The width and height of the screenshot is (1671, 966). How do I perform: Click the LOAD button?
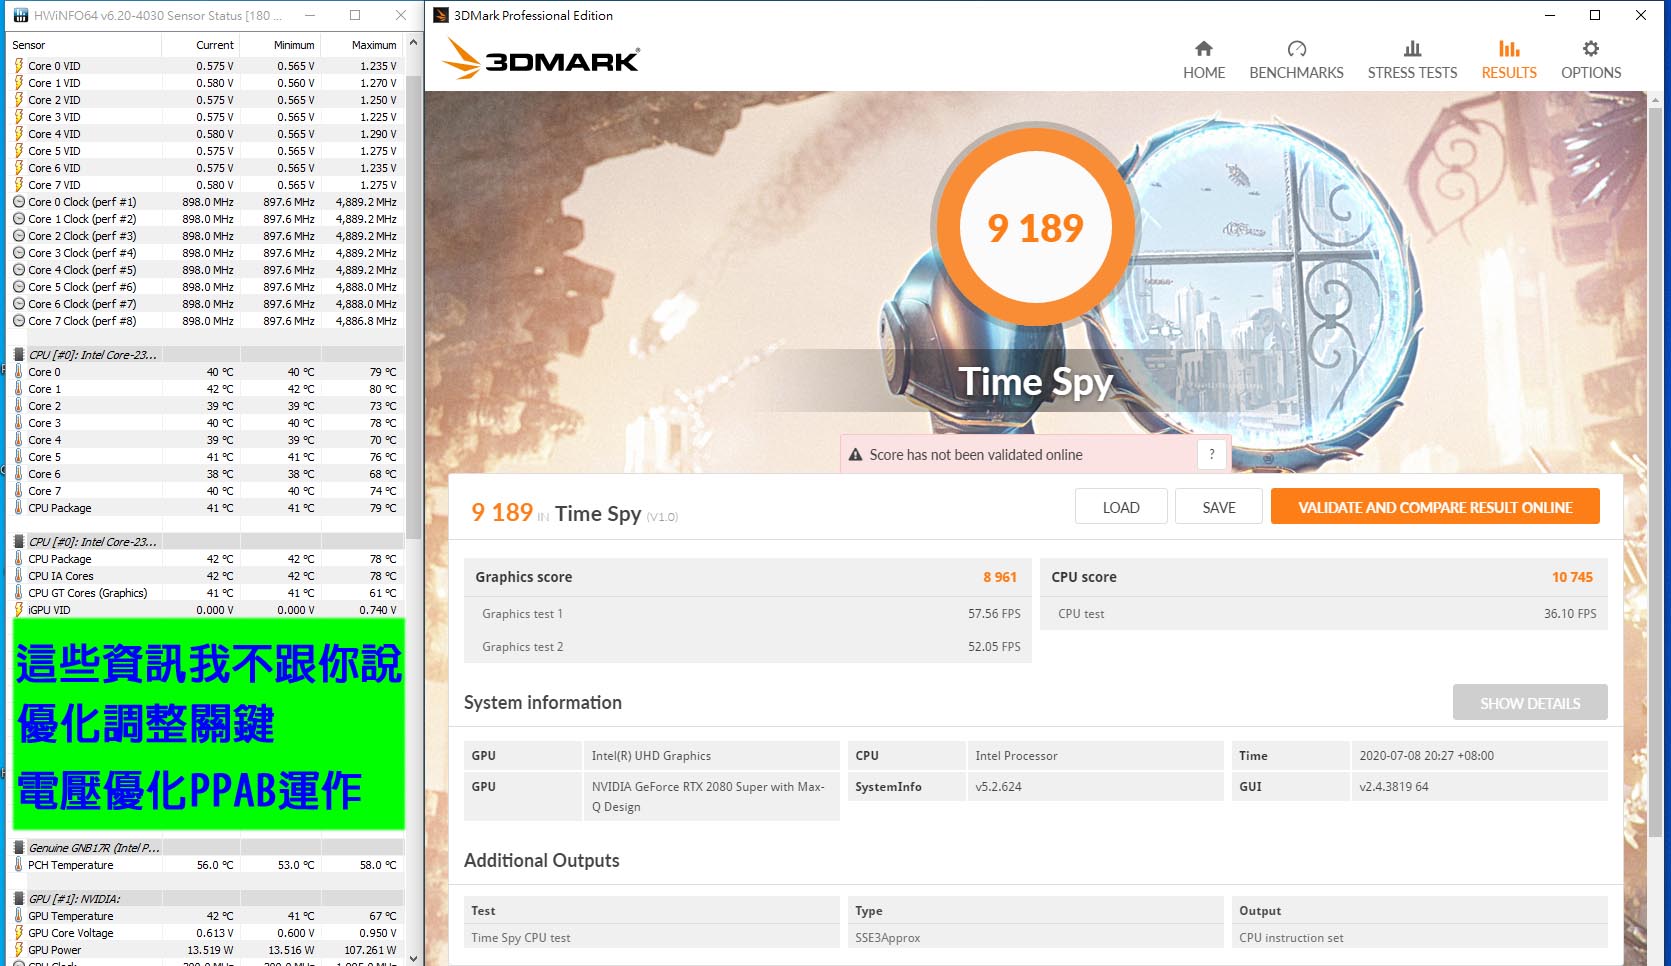(x=1121, y=507)
